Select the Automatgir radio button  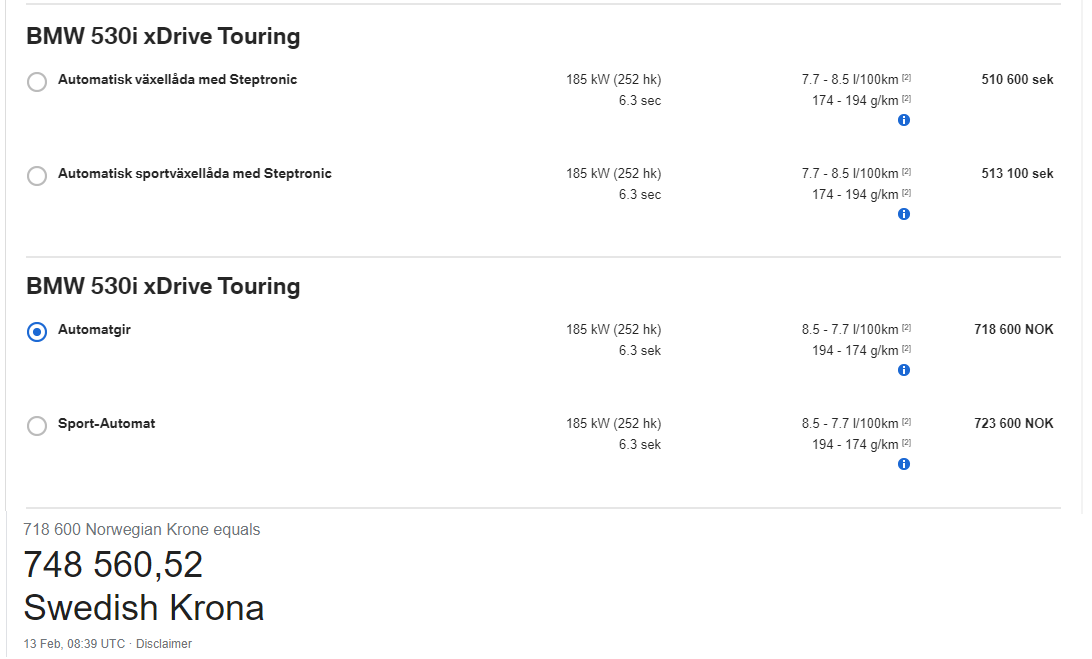point(37,332)
